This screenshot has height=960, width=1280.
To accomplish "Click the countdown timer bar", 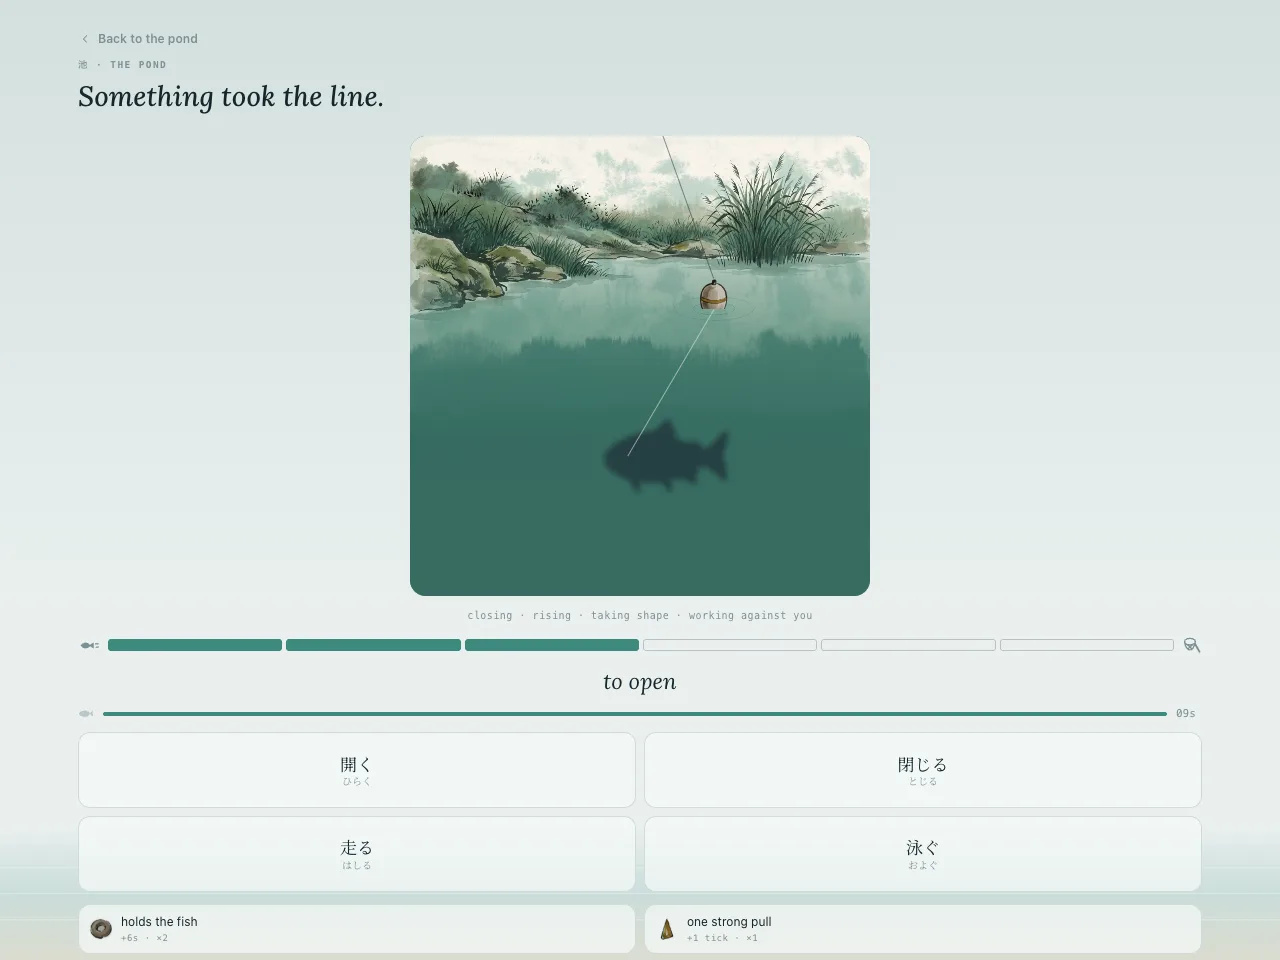I will 635,714.
